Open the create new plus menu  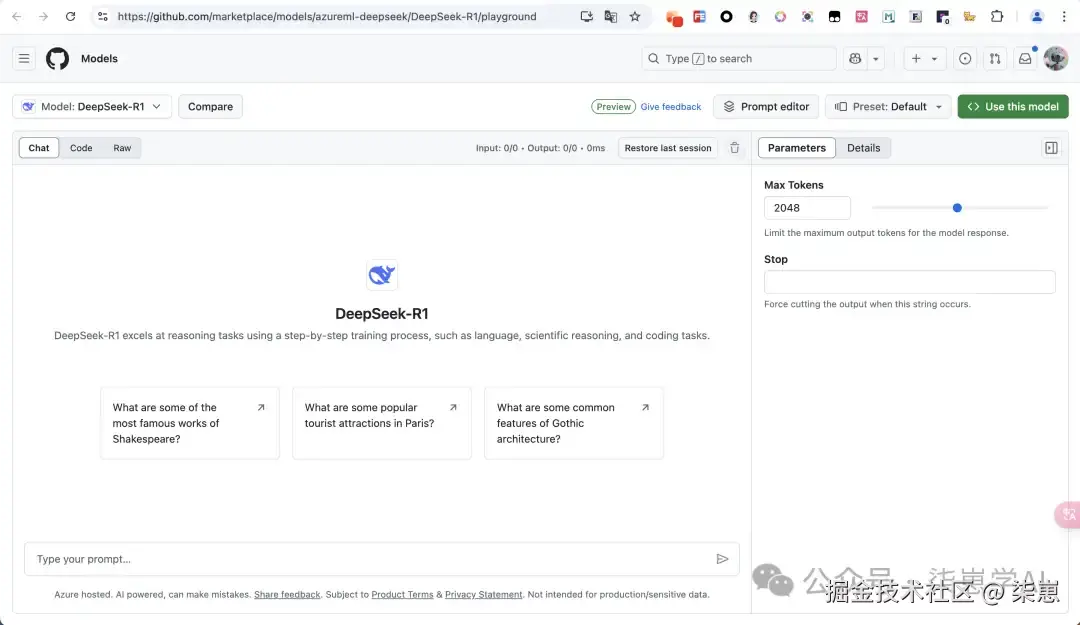pyautogui.click(x=924, y=59)
